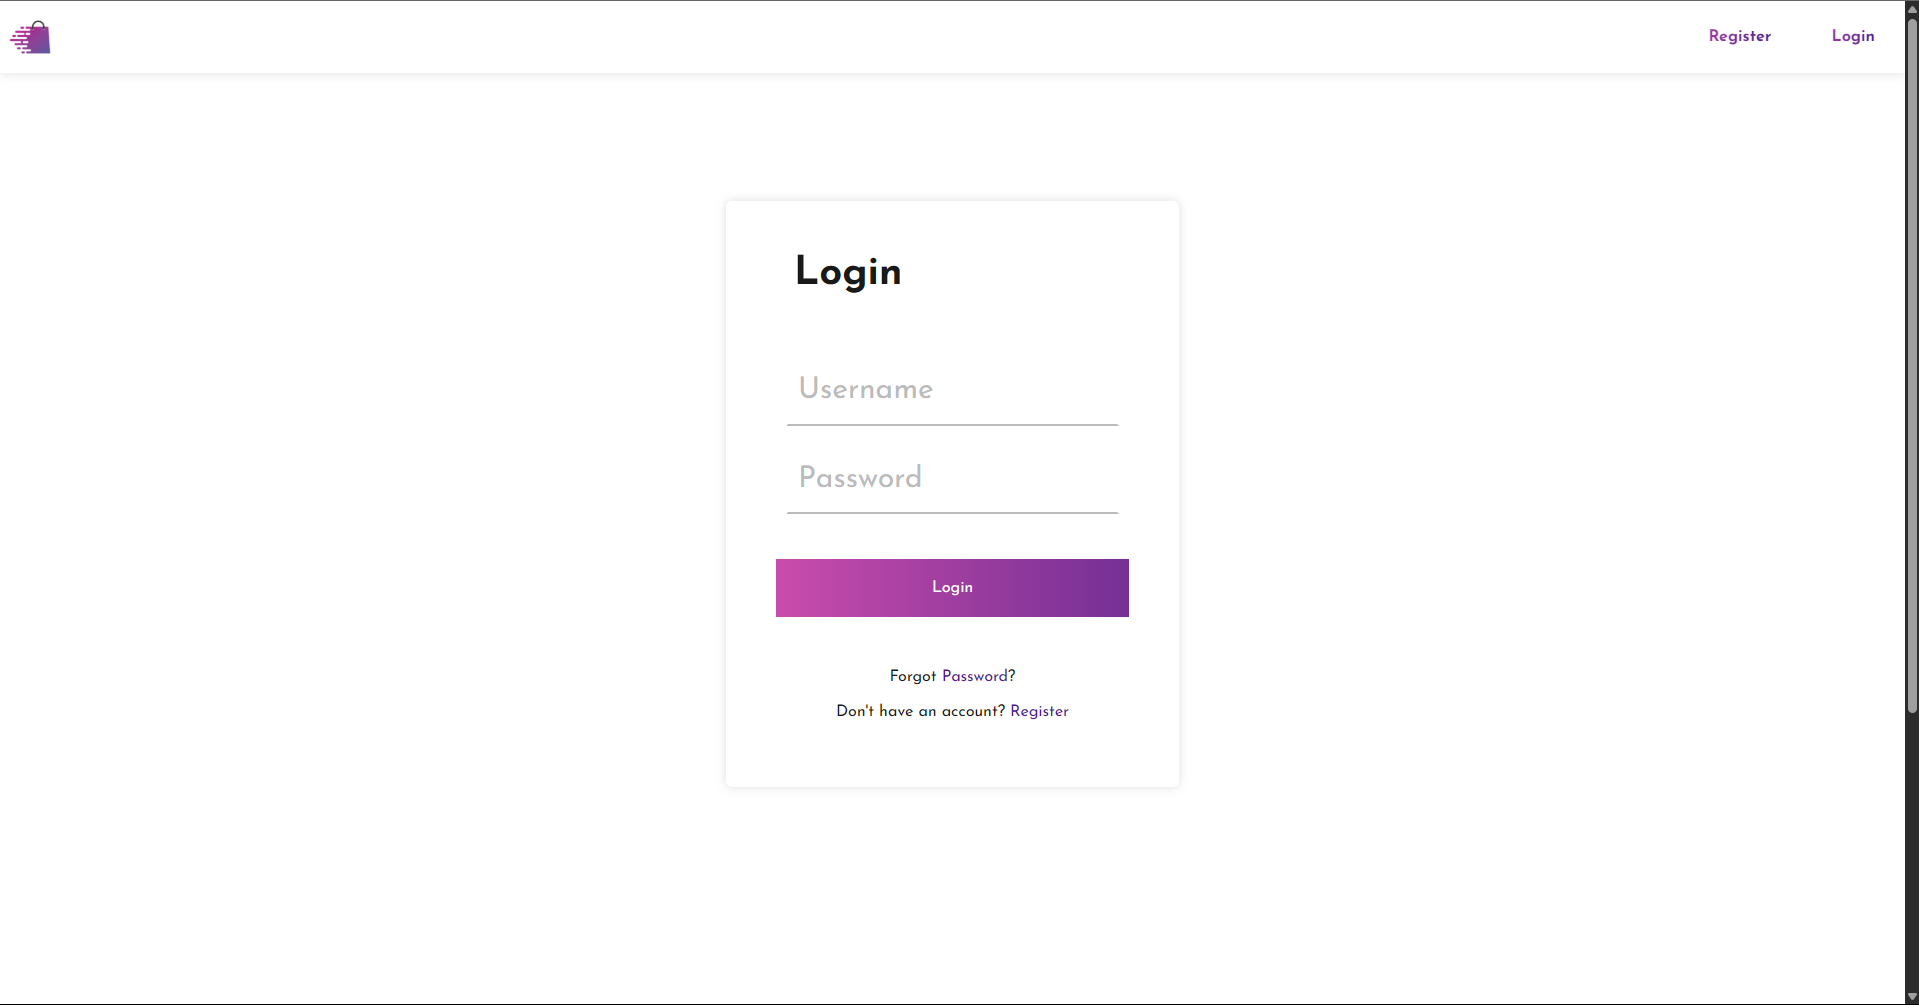
Task: Click the underline beneath the Username field
Action: pyautogui.click(x=952, y=425)
